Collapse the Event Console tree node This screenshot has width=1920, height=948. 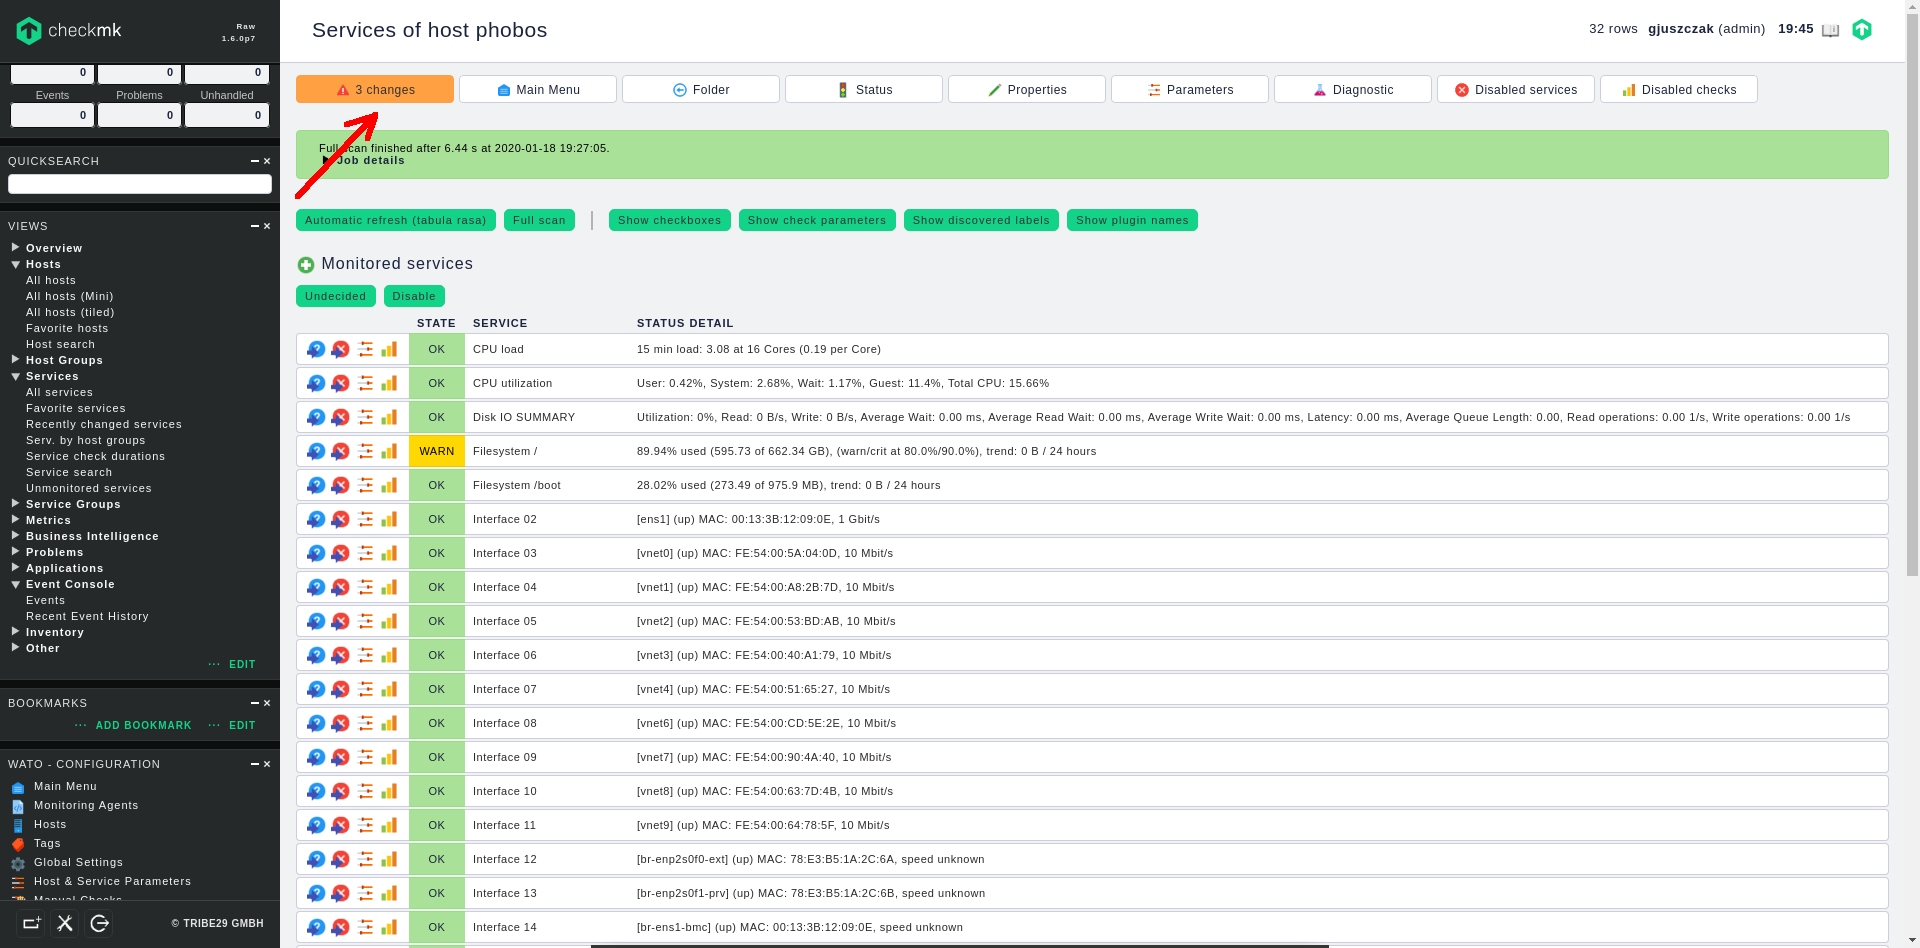click(16, 584)
